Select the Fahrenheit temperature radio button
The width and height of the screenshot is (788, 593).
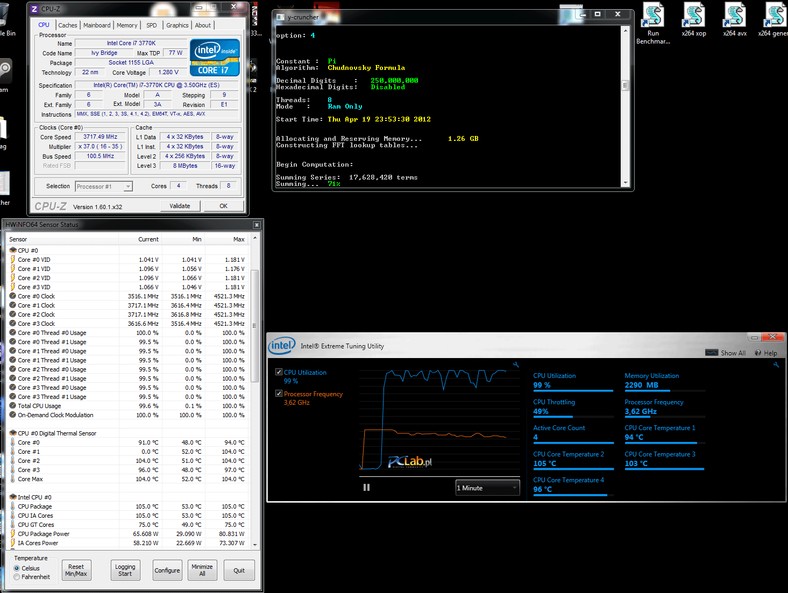[x=17, y=577]
